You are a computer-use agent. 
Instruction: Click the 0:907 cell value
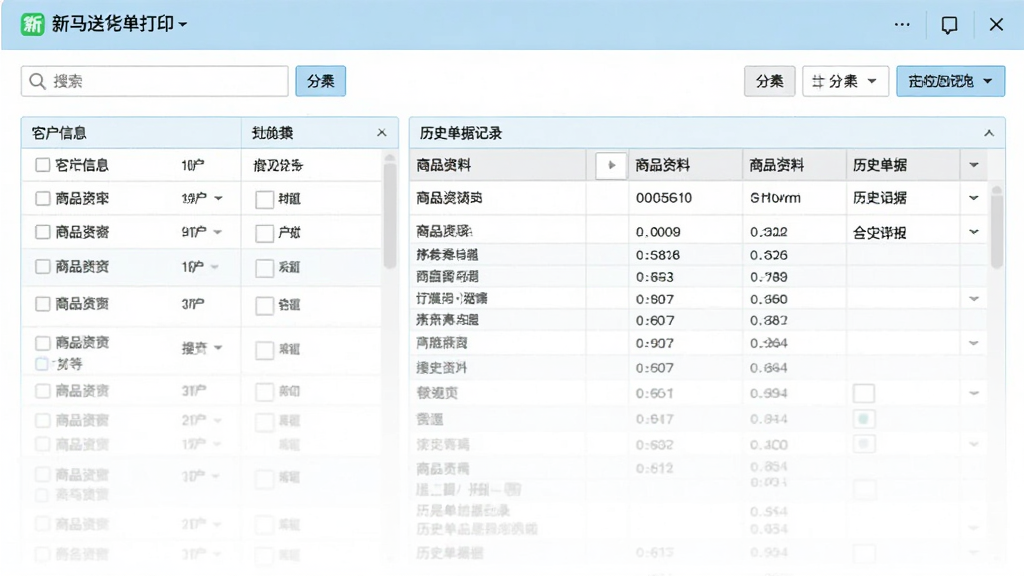654,343
